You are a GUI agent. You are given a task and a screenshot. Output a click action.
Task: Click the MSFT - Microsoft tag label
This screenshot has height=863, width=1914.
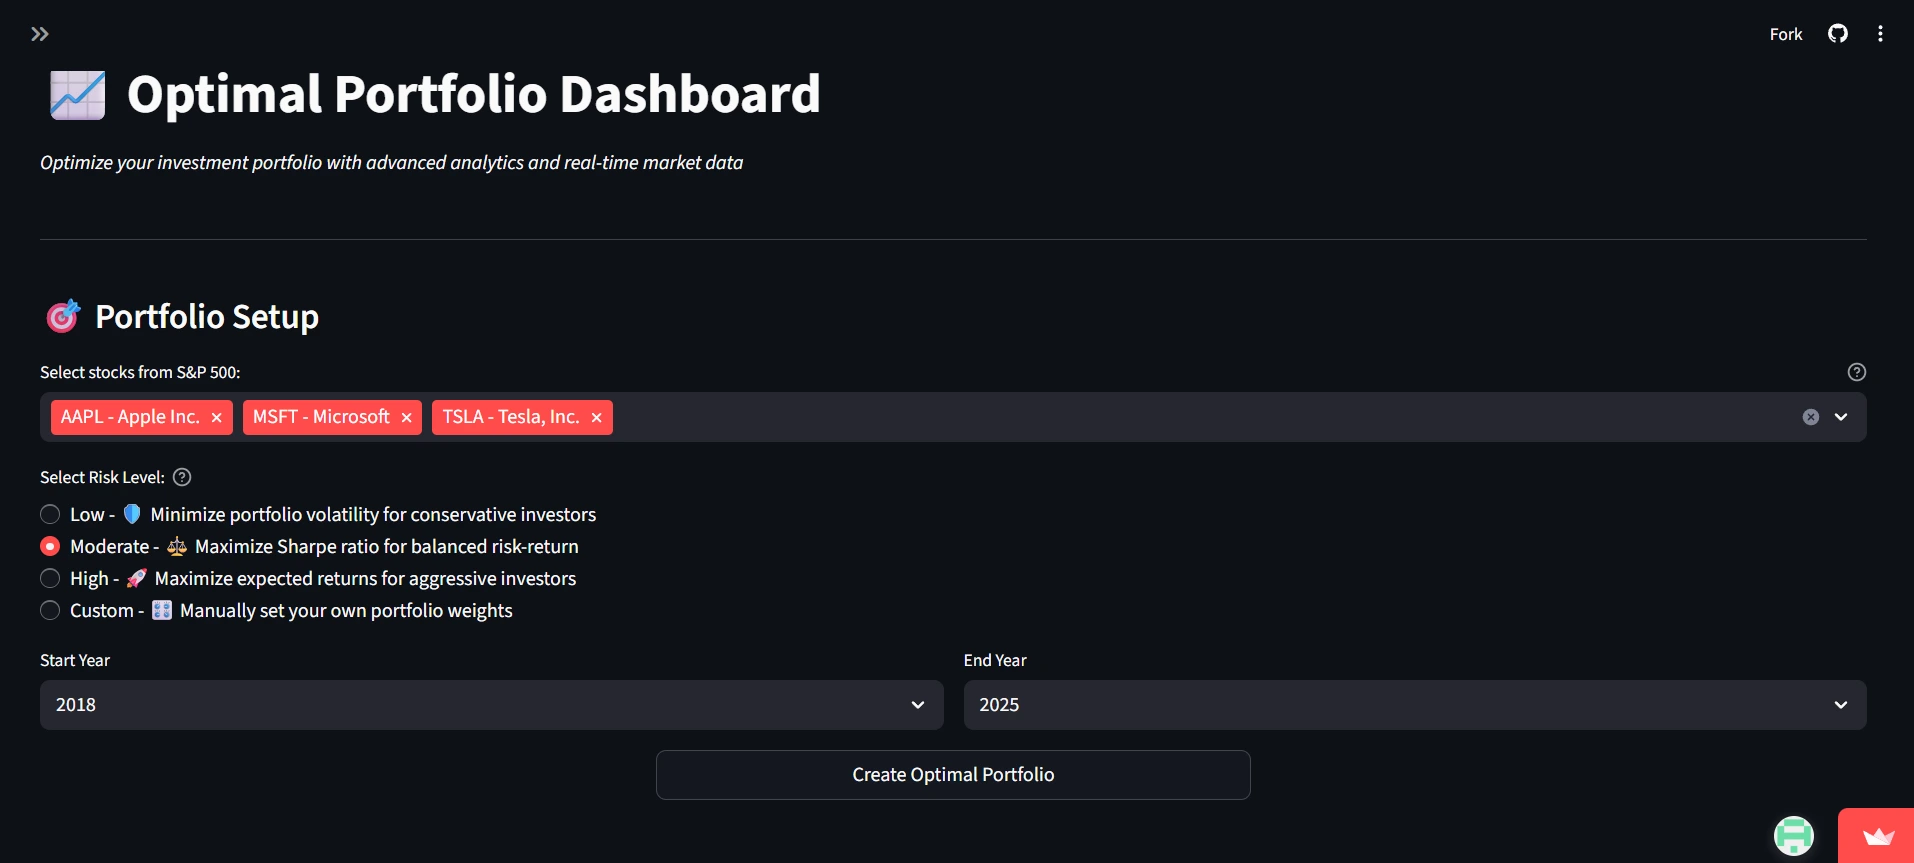click(x=321, y=417)
